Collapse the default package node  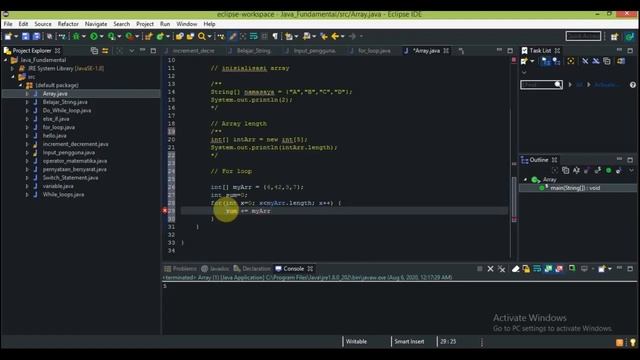click(x=20, y=85)
